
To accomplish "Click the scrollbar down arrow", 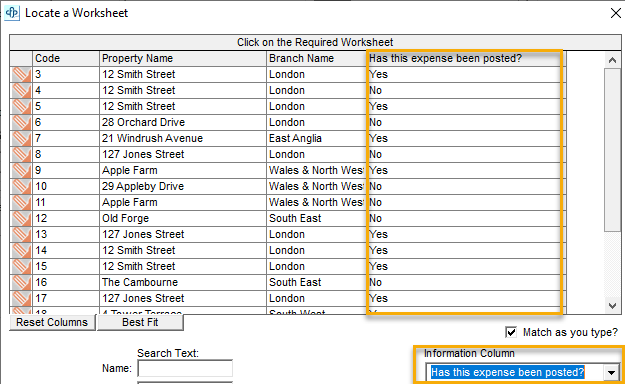I will pos(612,306).
